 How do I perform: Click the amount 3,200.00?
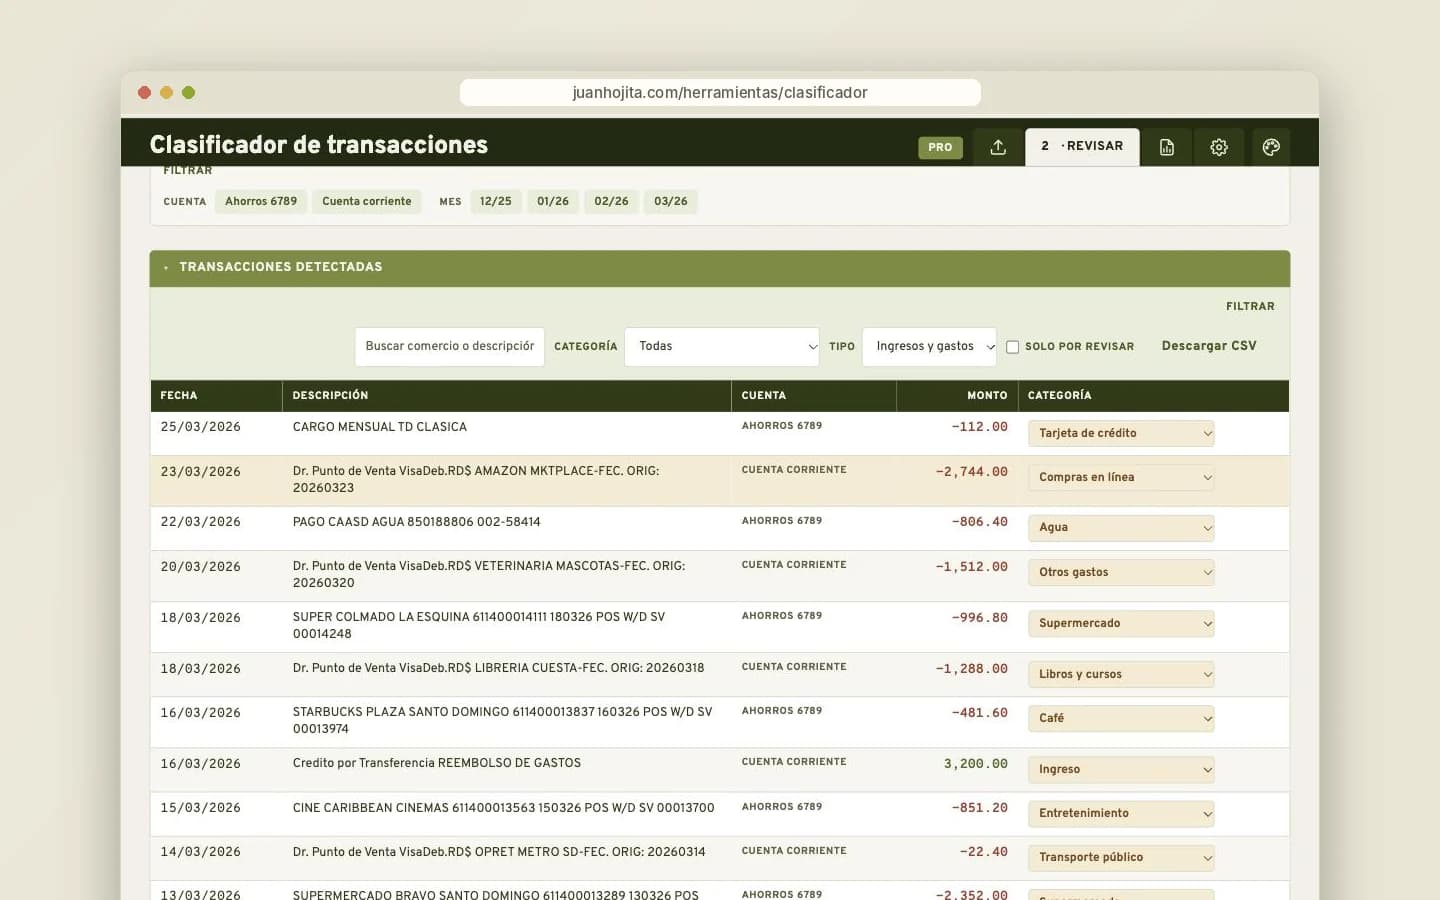(x=976, y=764)
